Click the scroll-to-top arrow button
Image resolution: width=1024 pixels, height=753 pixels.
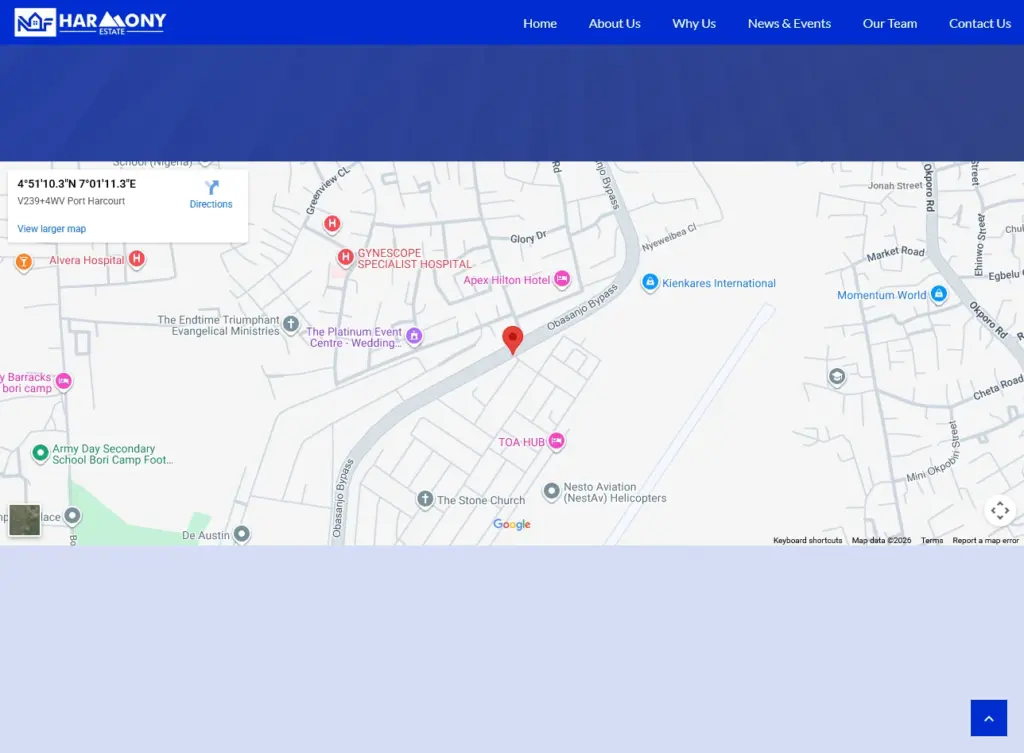[988, 717]
